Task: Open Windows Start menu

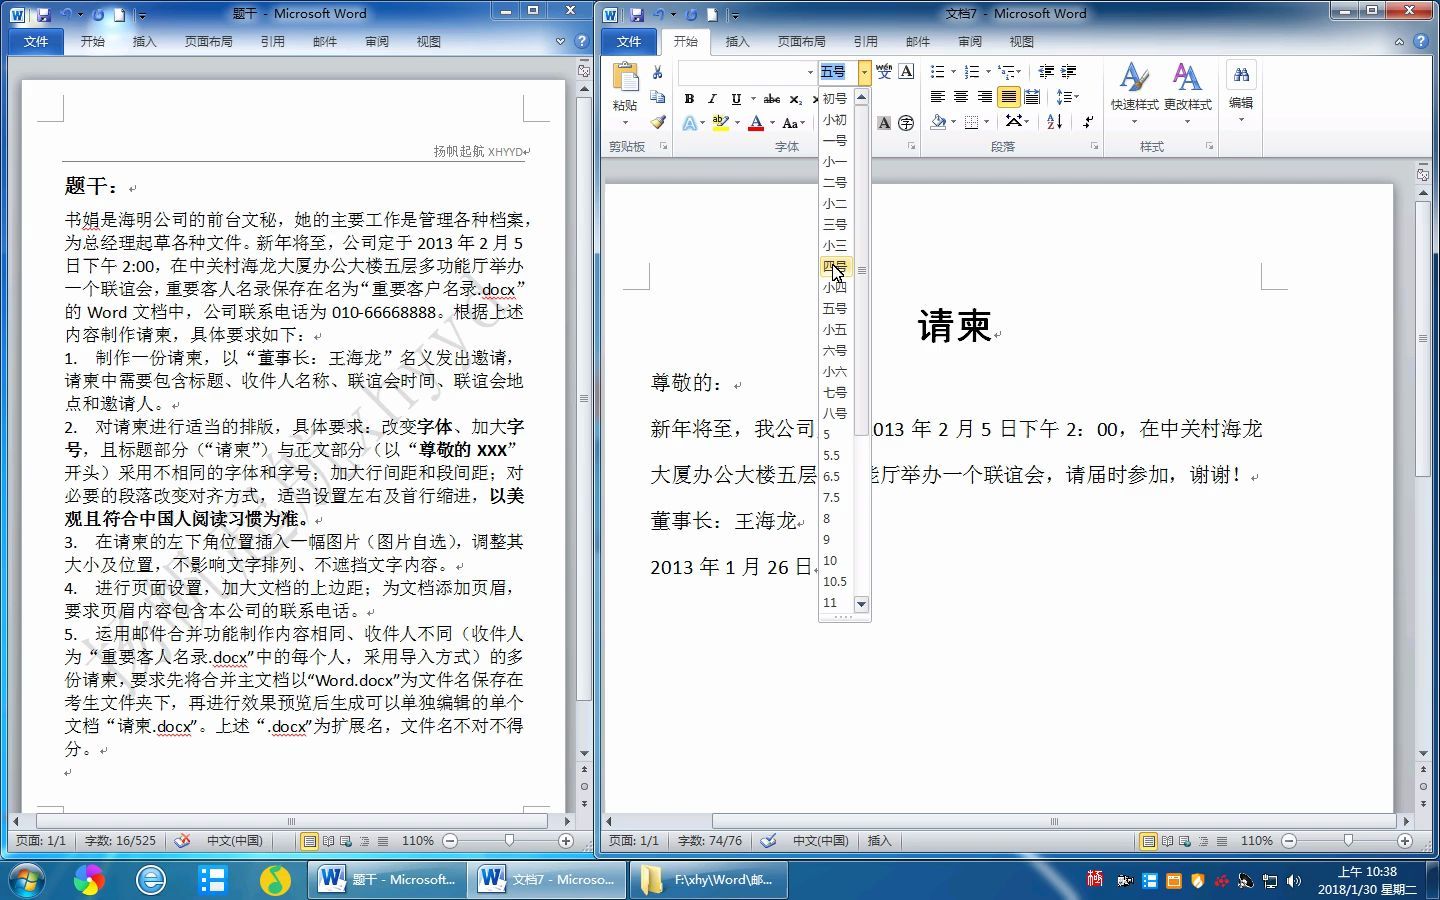Action: (x=28, y=879)
